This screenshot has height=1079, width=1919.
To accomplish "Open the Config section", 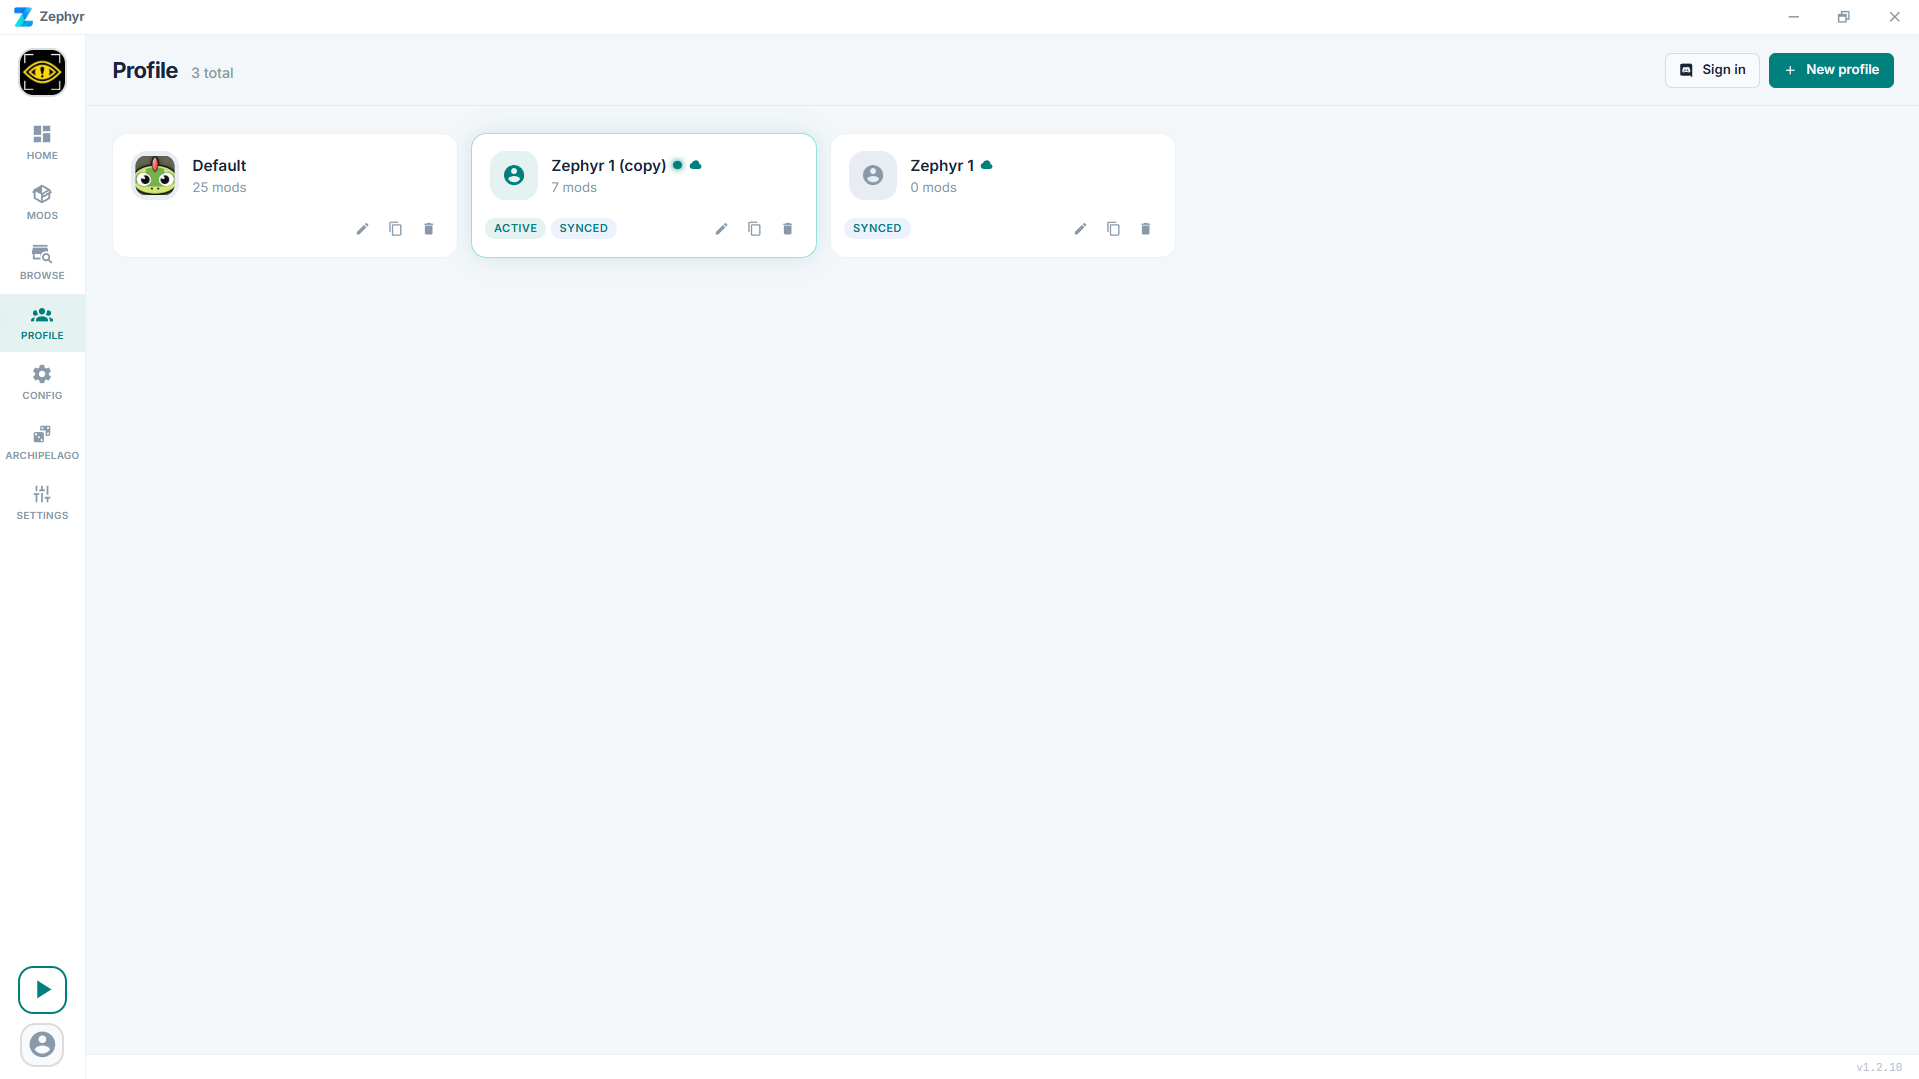I will [41, 382].
